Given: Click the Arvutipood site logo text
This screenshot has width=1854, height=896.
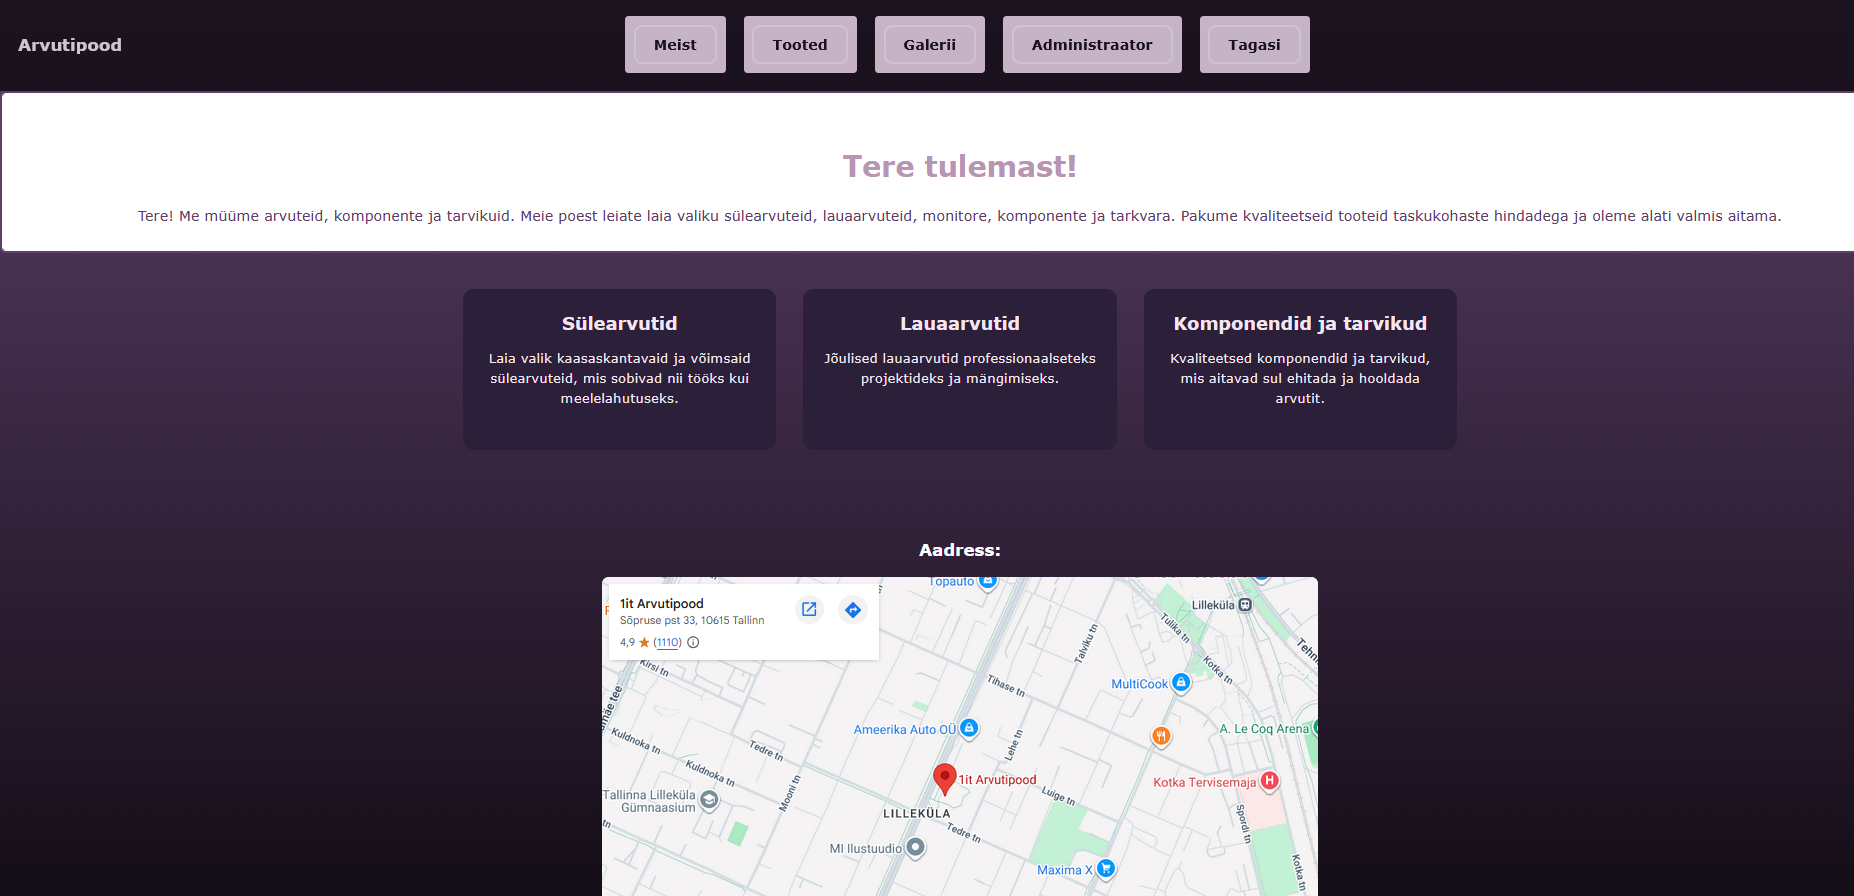Looking at the screenshot, I should (70, 45).
